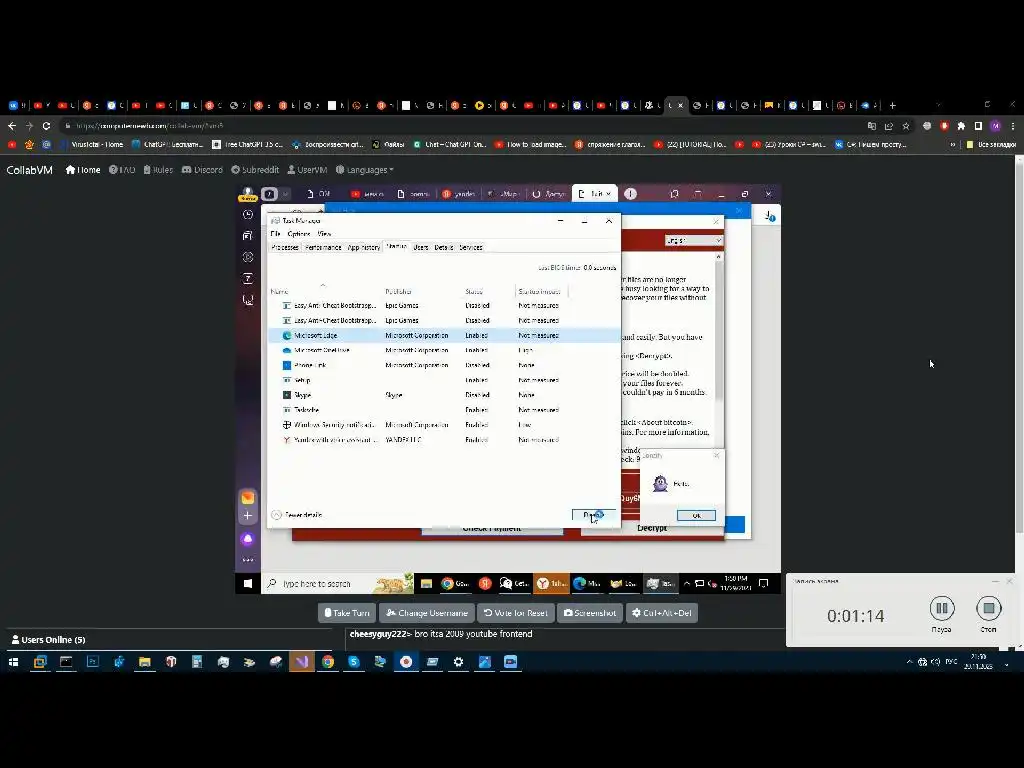Screen dimensions: 1024x768
Task: Click the Disable button in Task Manager
Action: pyautogui.click(x=593, y=516)
